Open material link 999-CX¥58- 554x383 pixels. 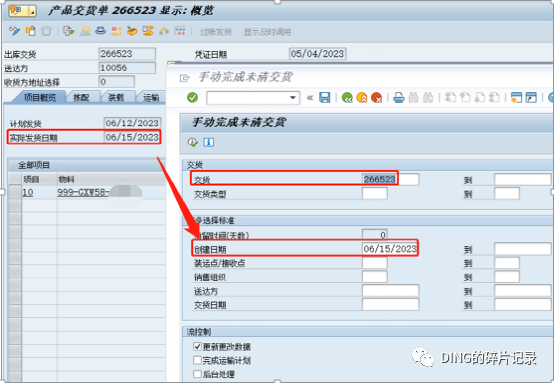83,193
